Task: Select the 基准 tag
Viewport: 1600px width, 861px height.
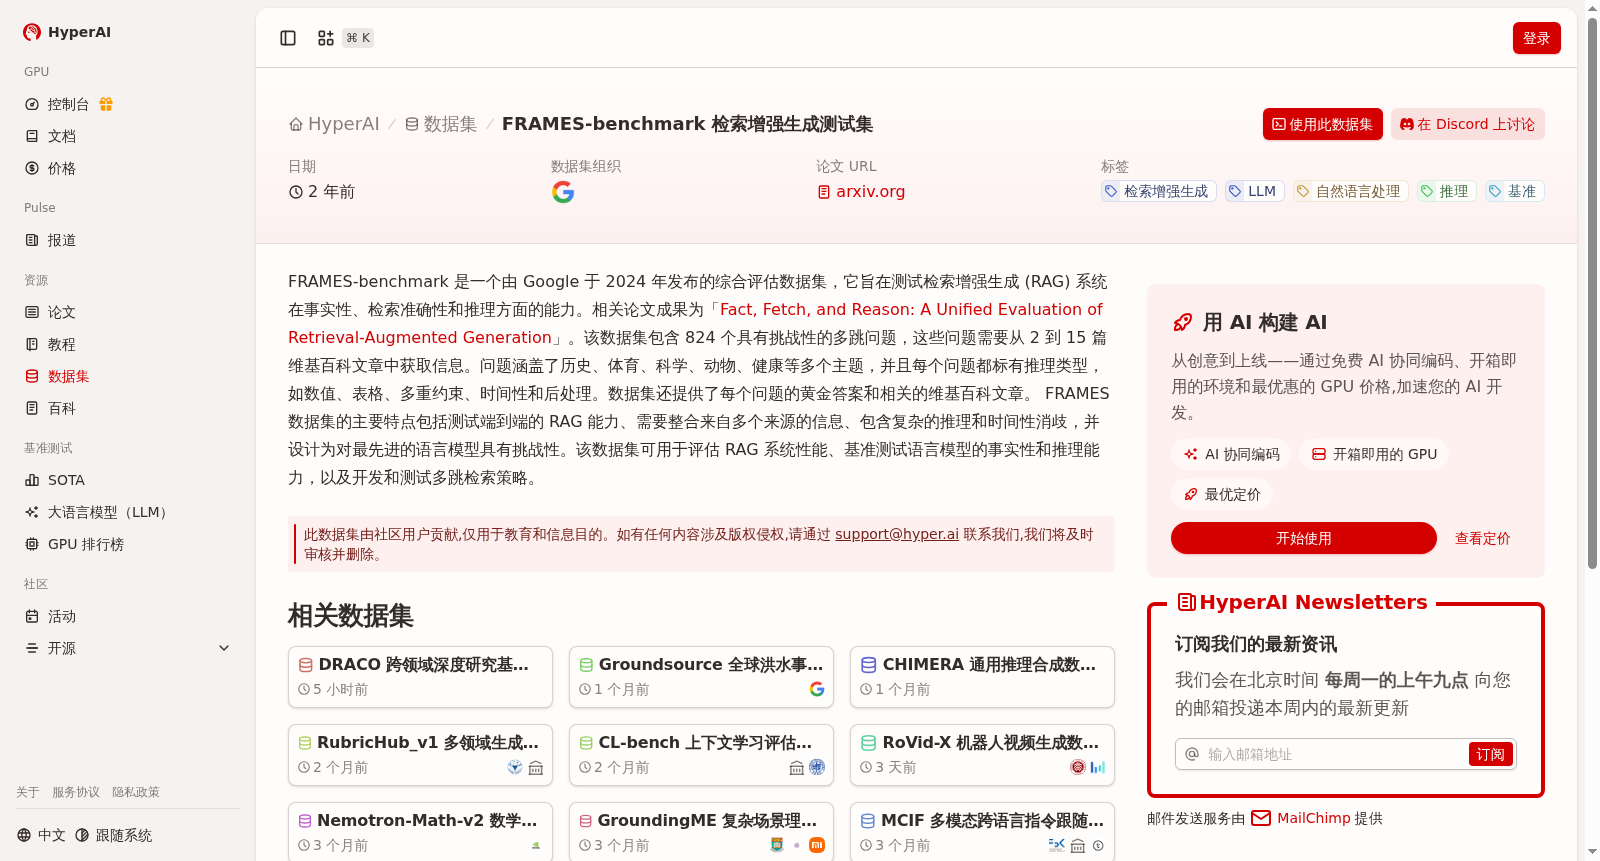Action: (x=1514, y=191)
